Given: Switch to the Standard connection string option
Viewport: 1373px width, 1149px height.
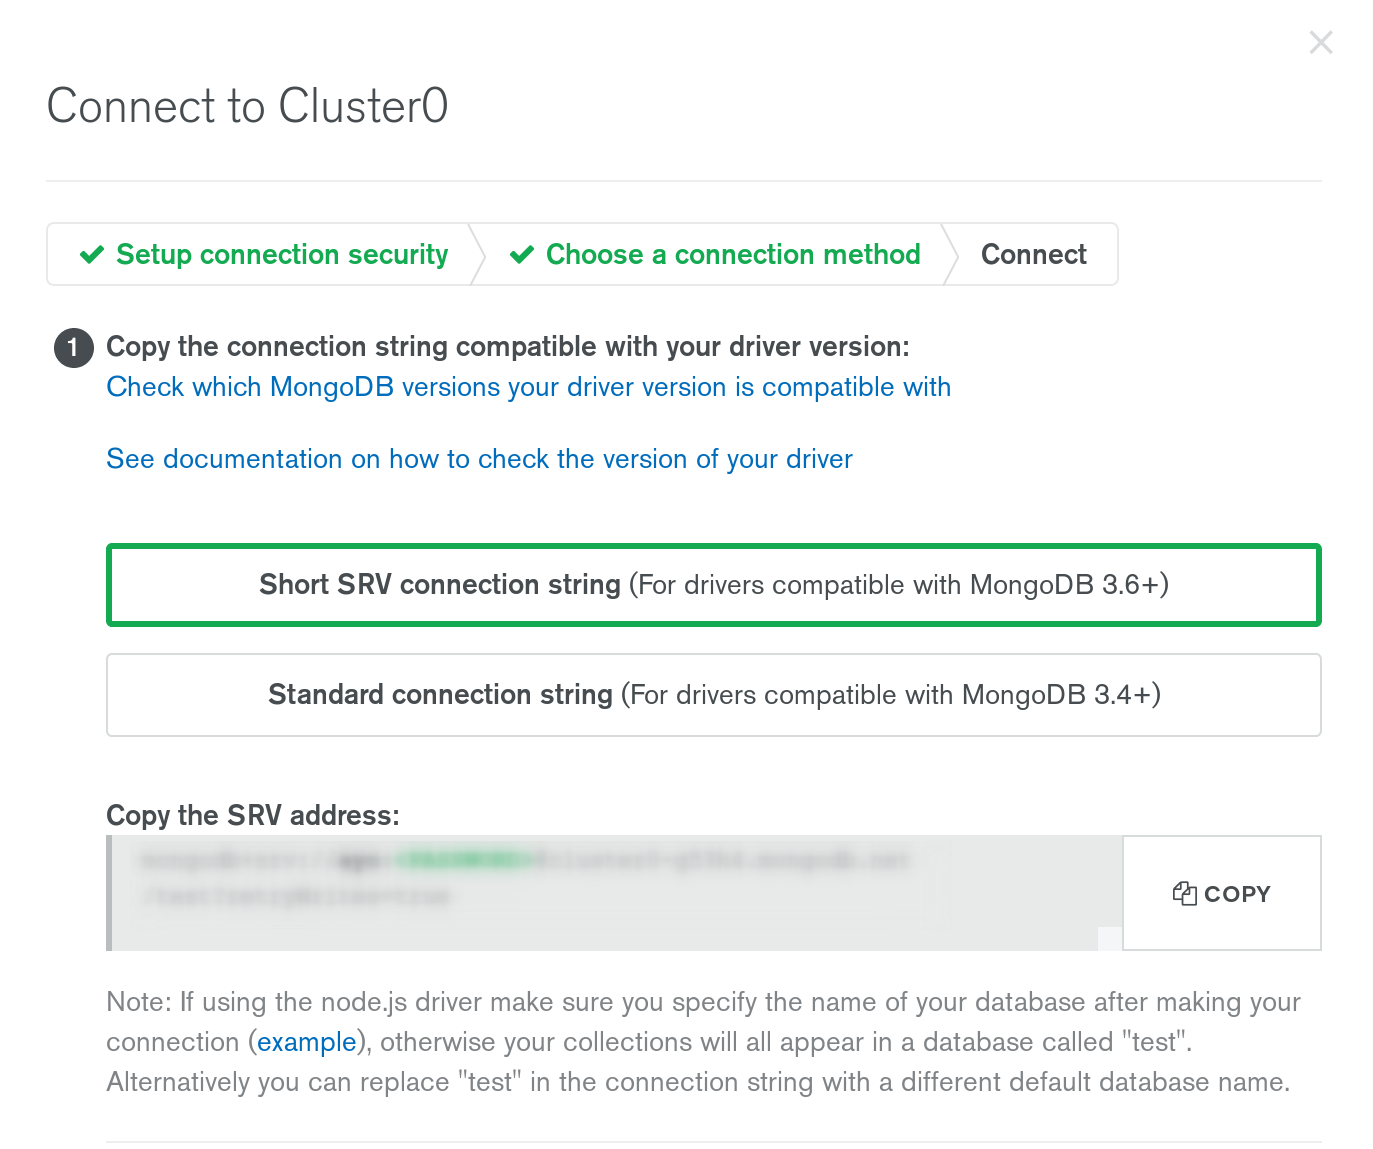Looking at the screenshot, I should click(x=713, y=695).
